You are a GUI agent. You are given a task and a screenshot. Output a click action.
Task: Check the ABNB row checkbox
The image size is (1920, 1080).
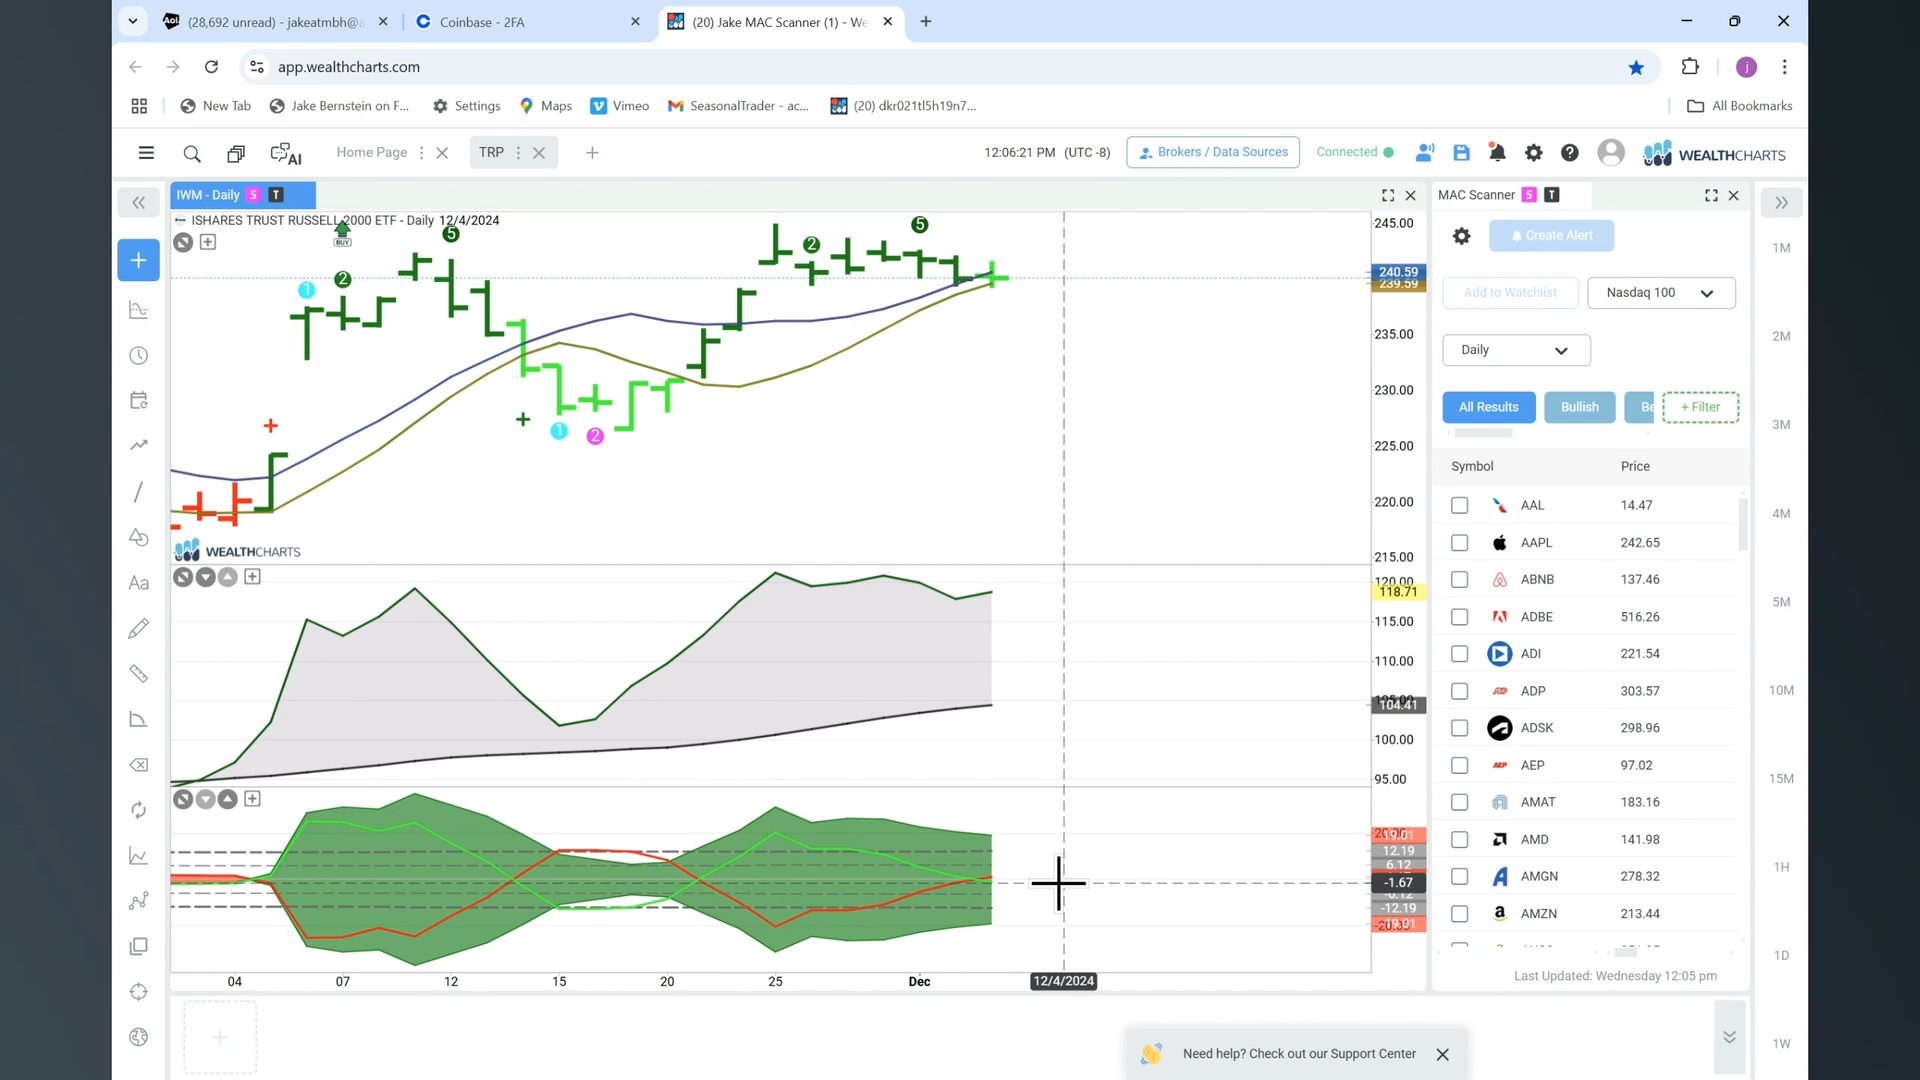point(1459,580)
